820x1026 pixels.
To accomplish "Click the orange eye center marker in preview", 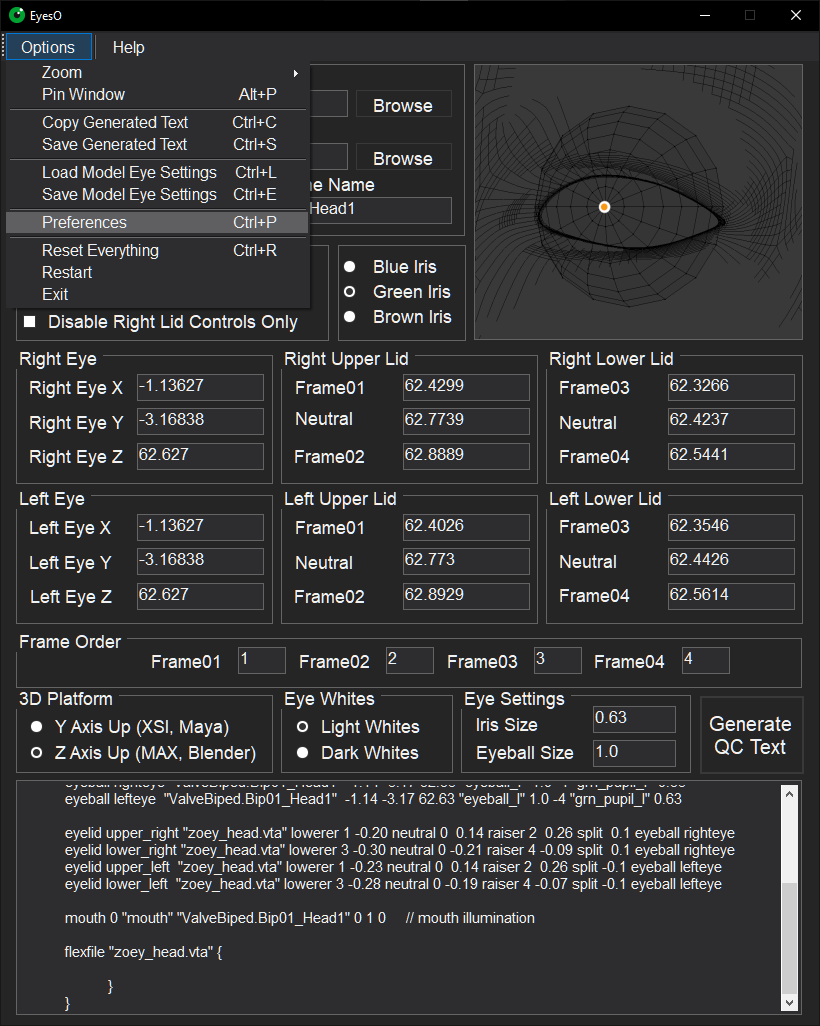I will [605, 207].
